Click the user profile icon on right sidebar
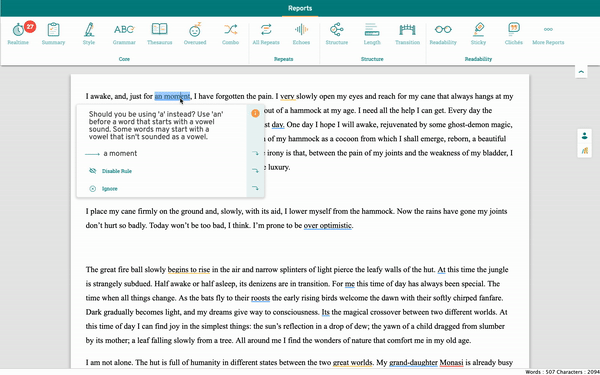The image size is (600, 375). [x=584, y=136]
